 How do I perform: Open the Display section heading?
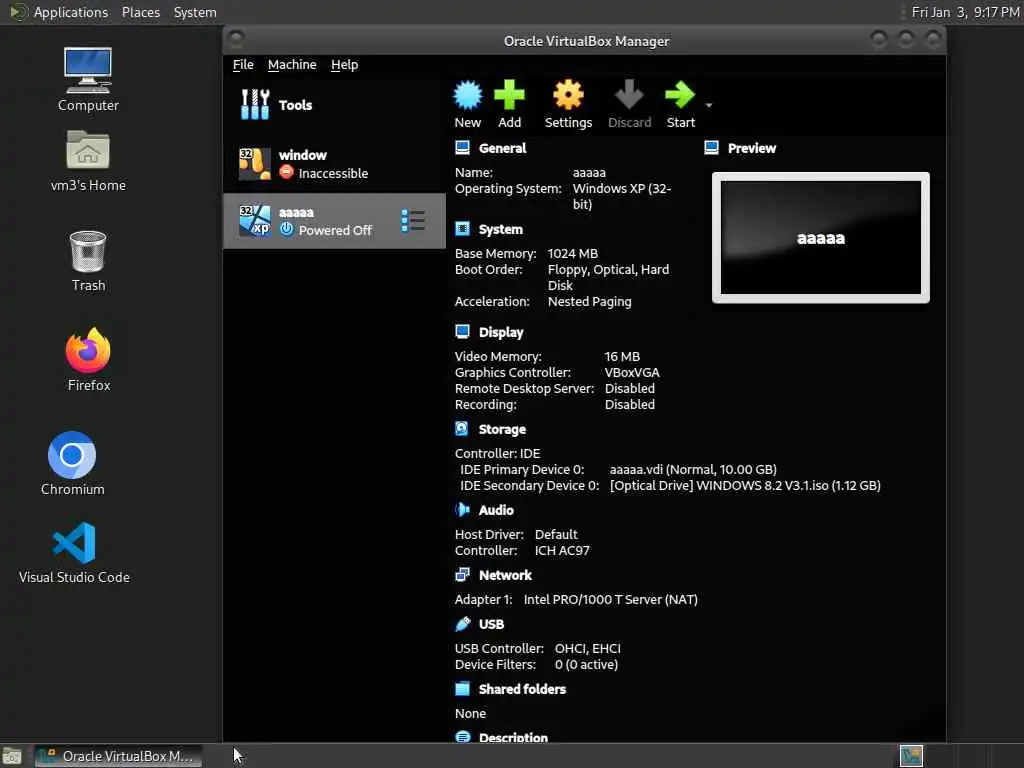tap(501, 332)
